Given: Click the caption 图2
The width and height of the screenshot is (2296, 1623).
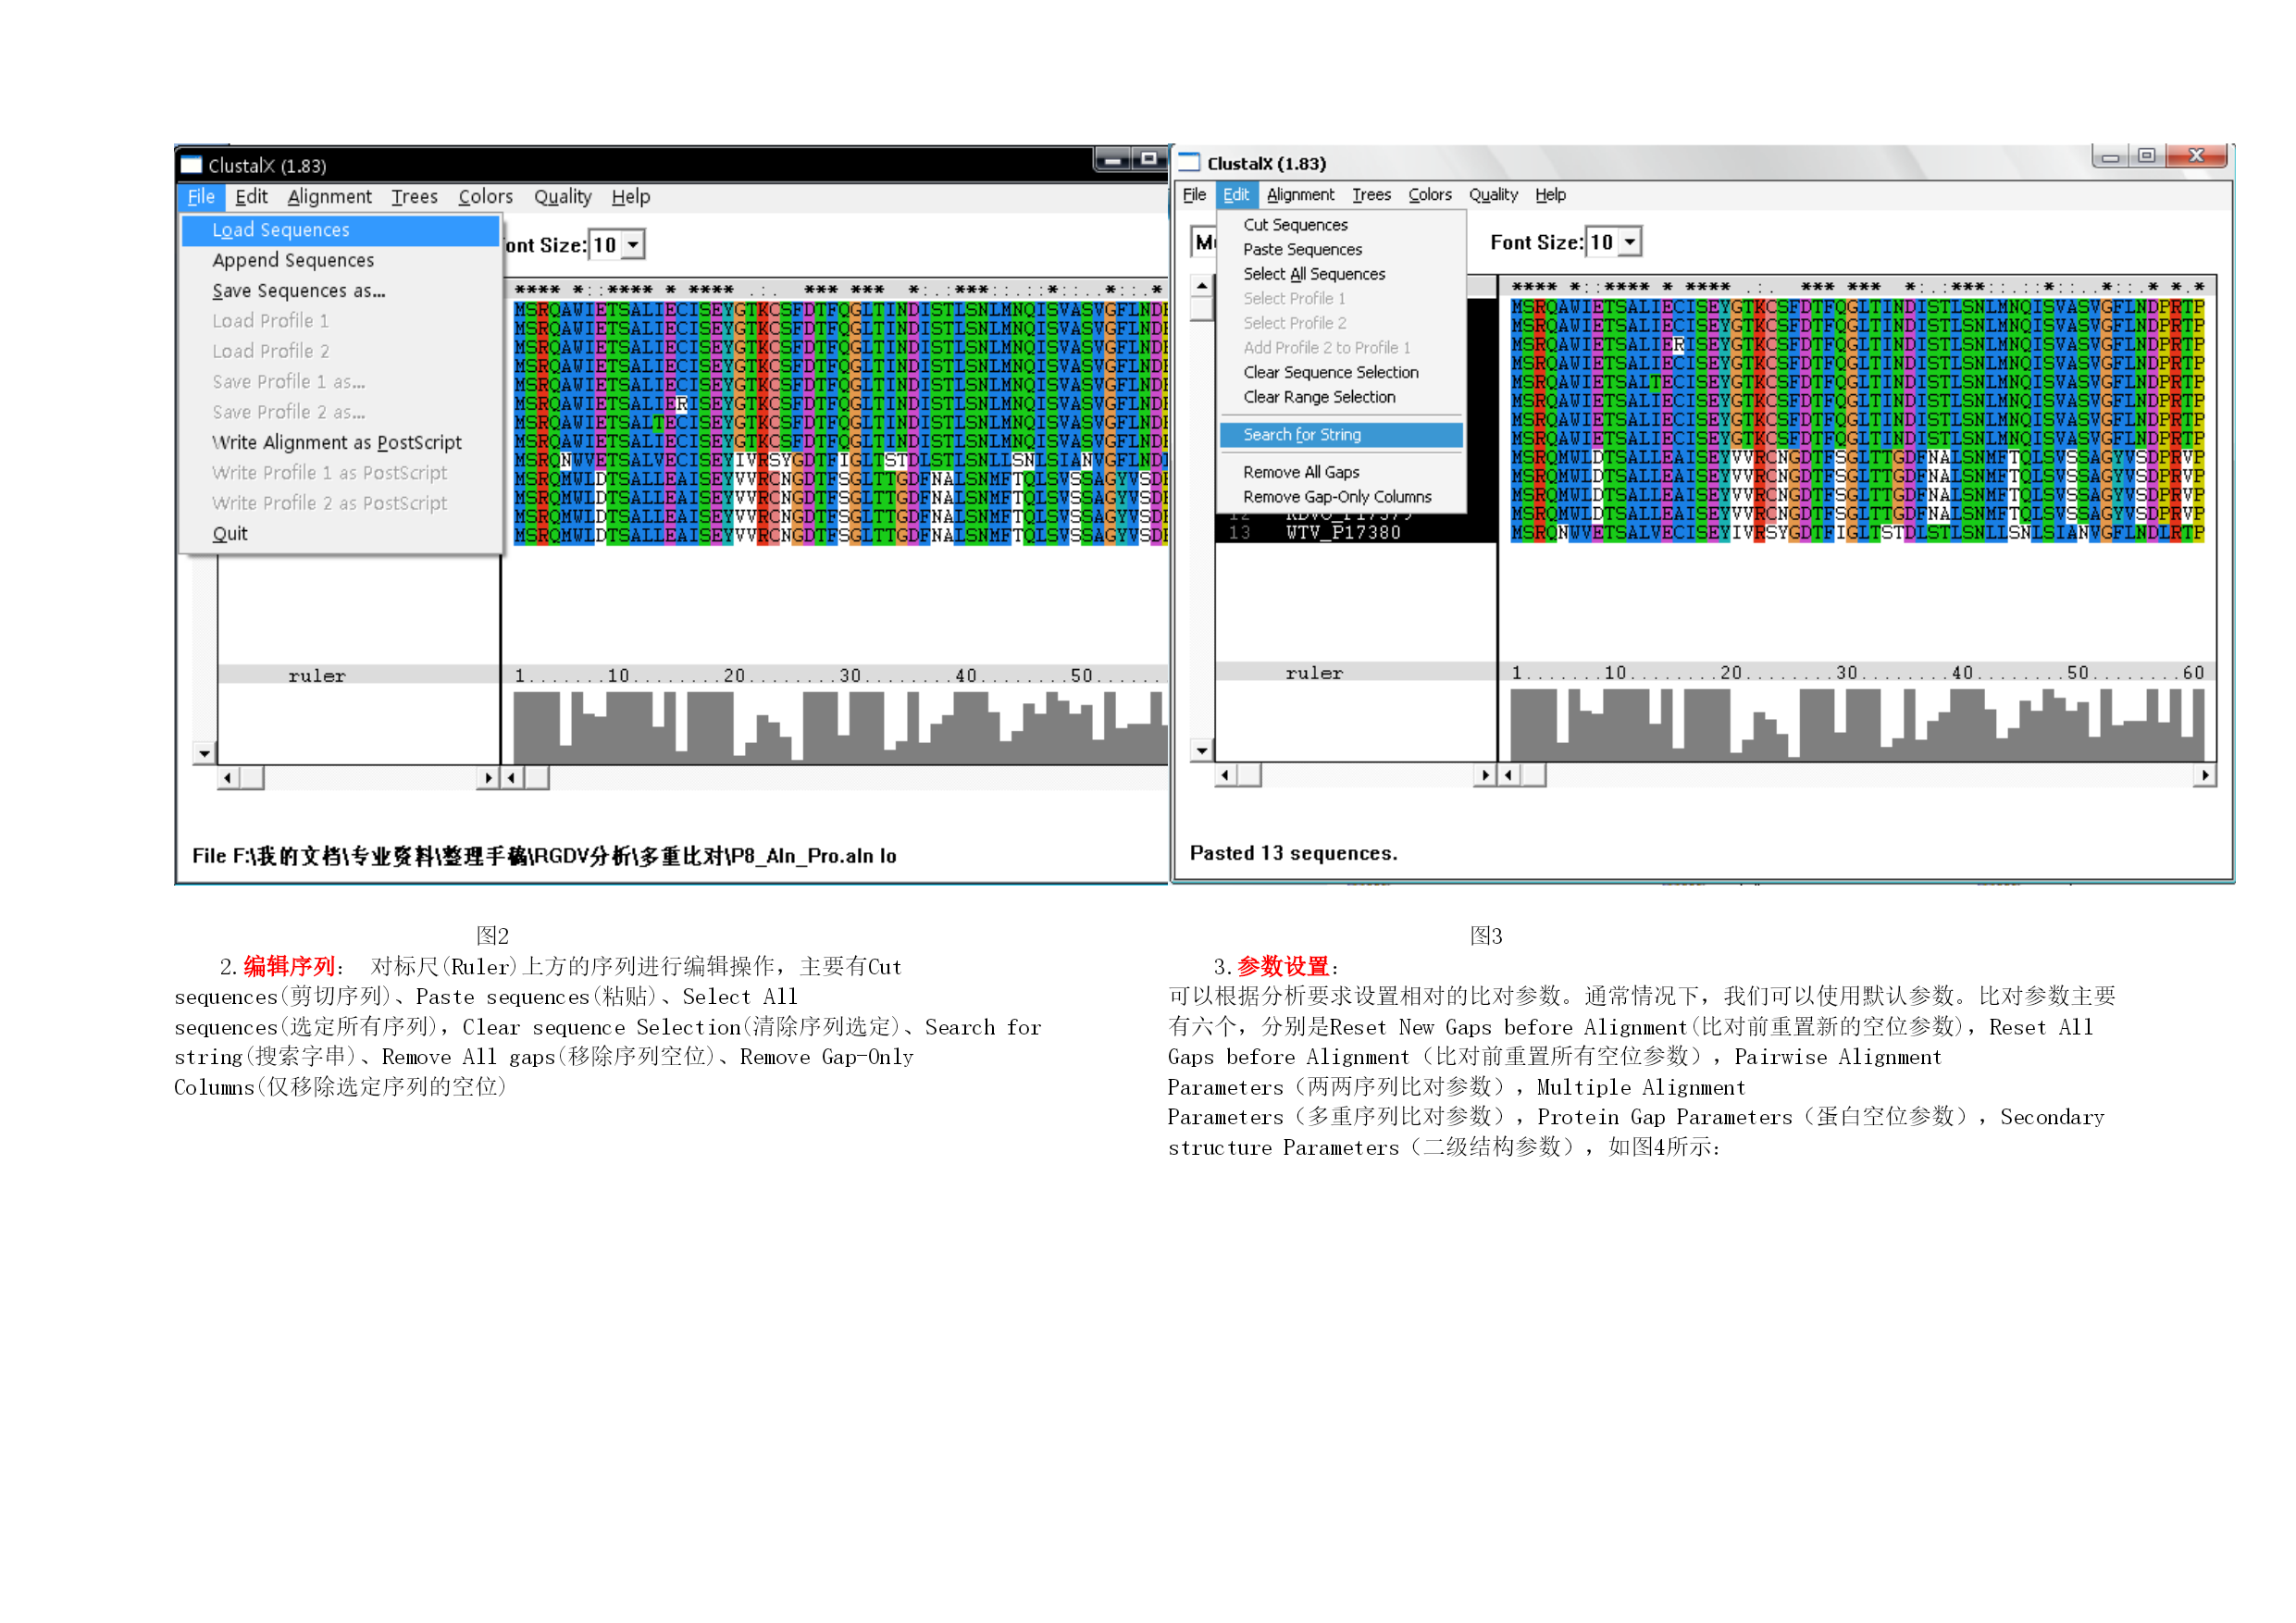Looking at the screenshot, I should (x=492, y=936).
